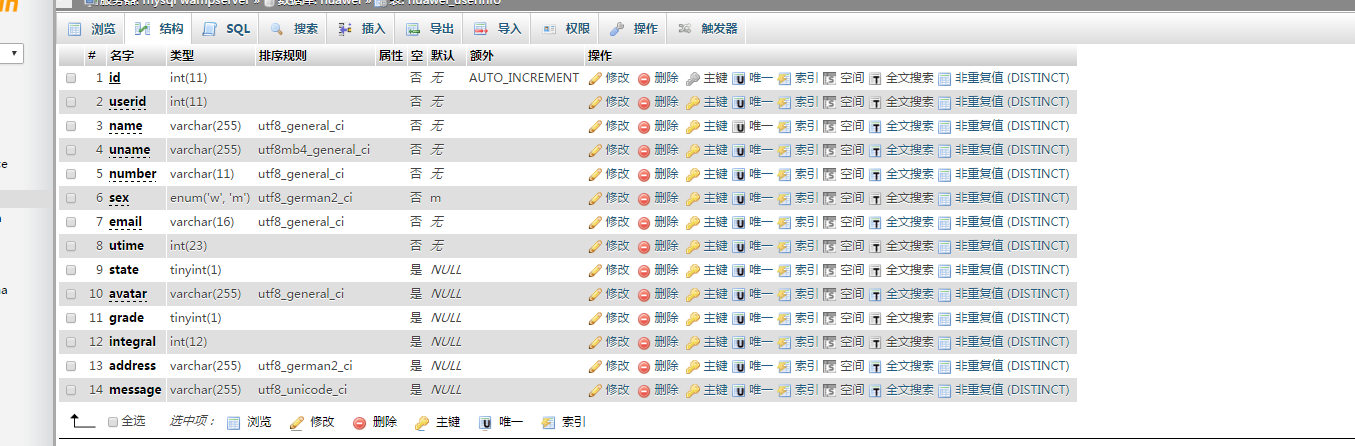Click the primary key icon for the name row
The image size is (1355, 446).
coord(693,126)
